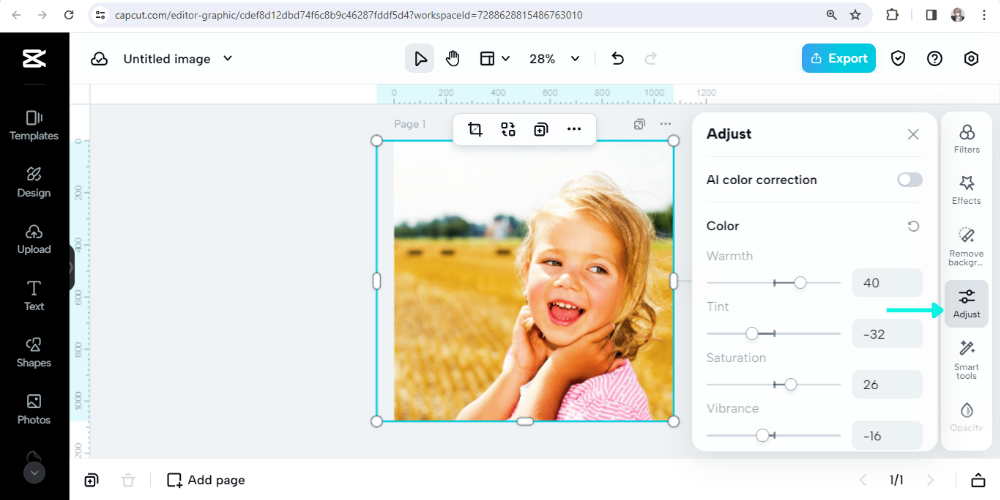1000x500 pixels.
Task: Open the Effects tool tab
Action: pos(967,189)
